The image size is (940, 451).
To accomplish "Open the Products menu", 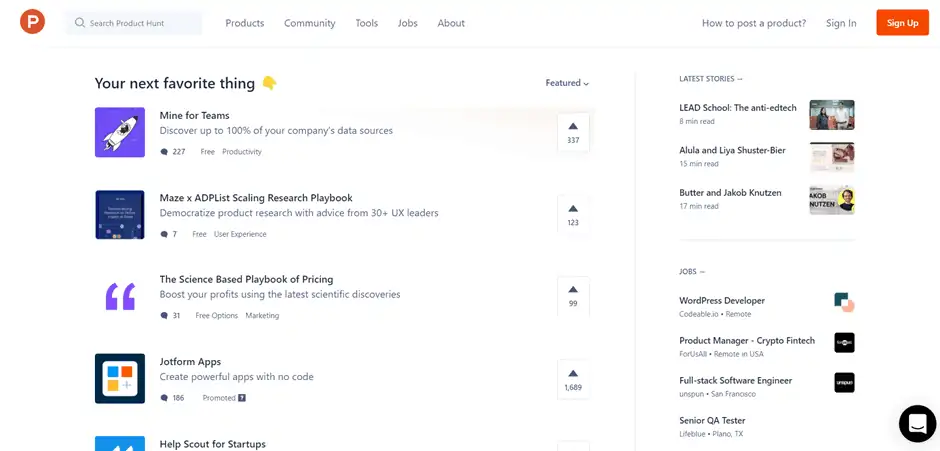I will [245, 23].
